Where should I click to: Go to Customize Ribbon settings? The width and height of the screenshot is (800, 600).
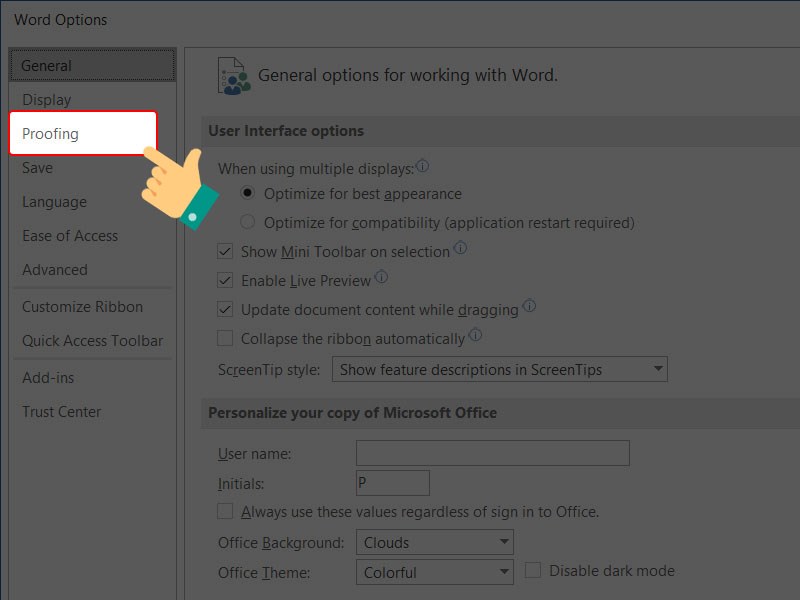click(82, 307)
